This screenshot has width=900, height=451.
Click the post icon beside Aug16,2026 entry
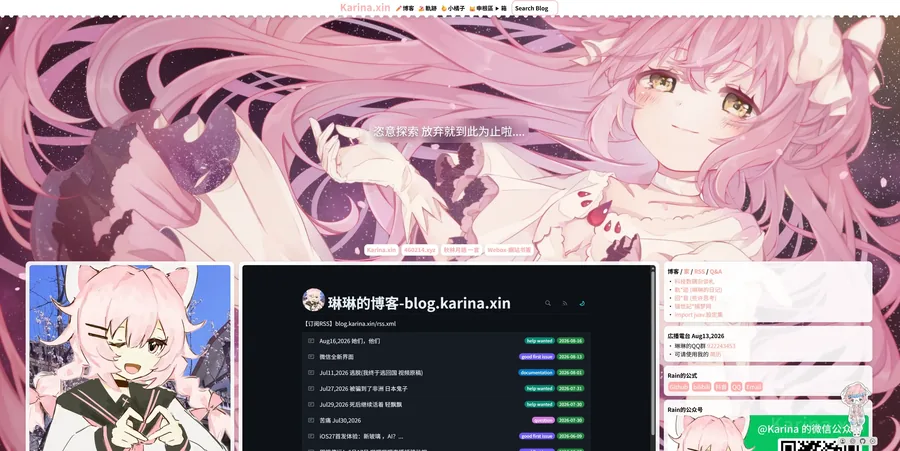tap(311, 341)
